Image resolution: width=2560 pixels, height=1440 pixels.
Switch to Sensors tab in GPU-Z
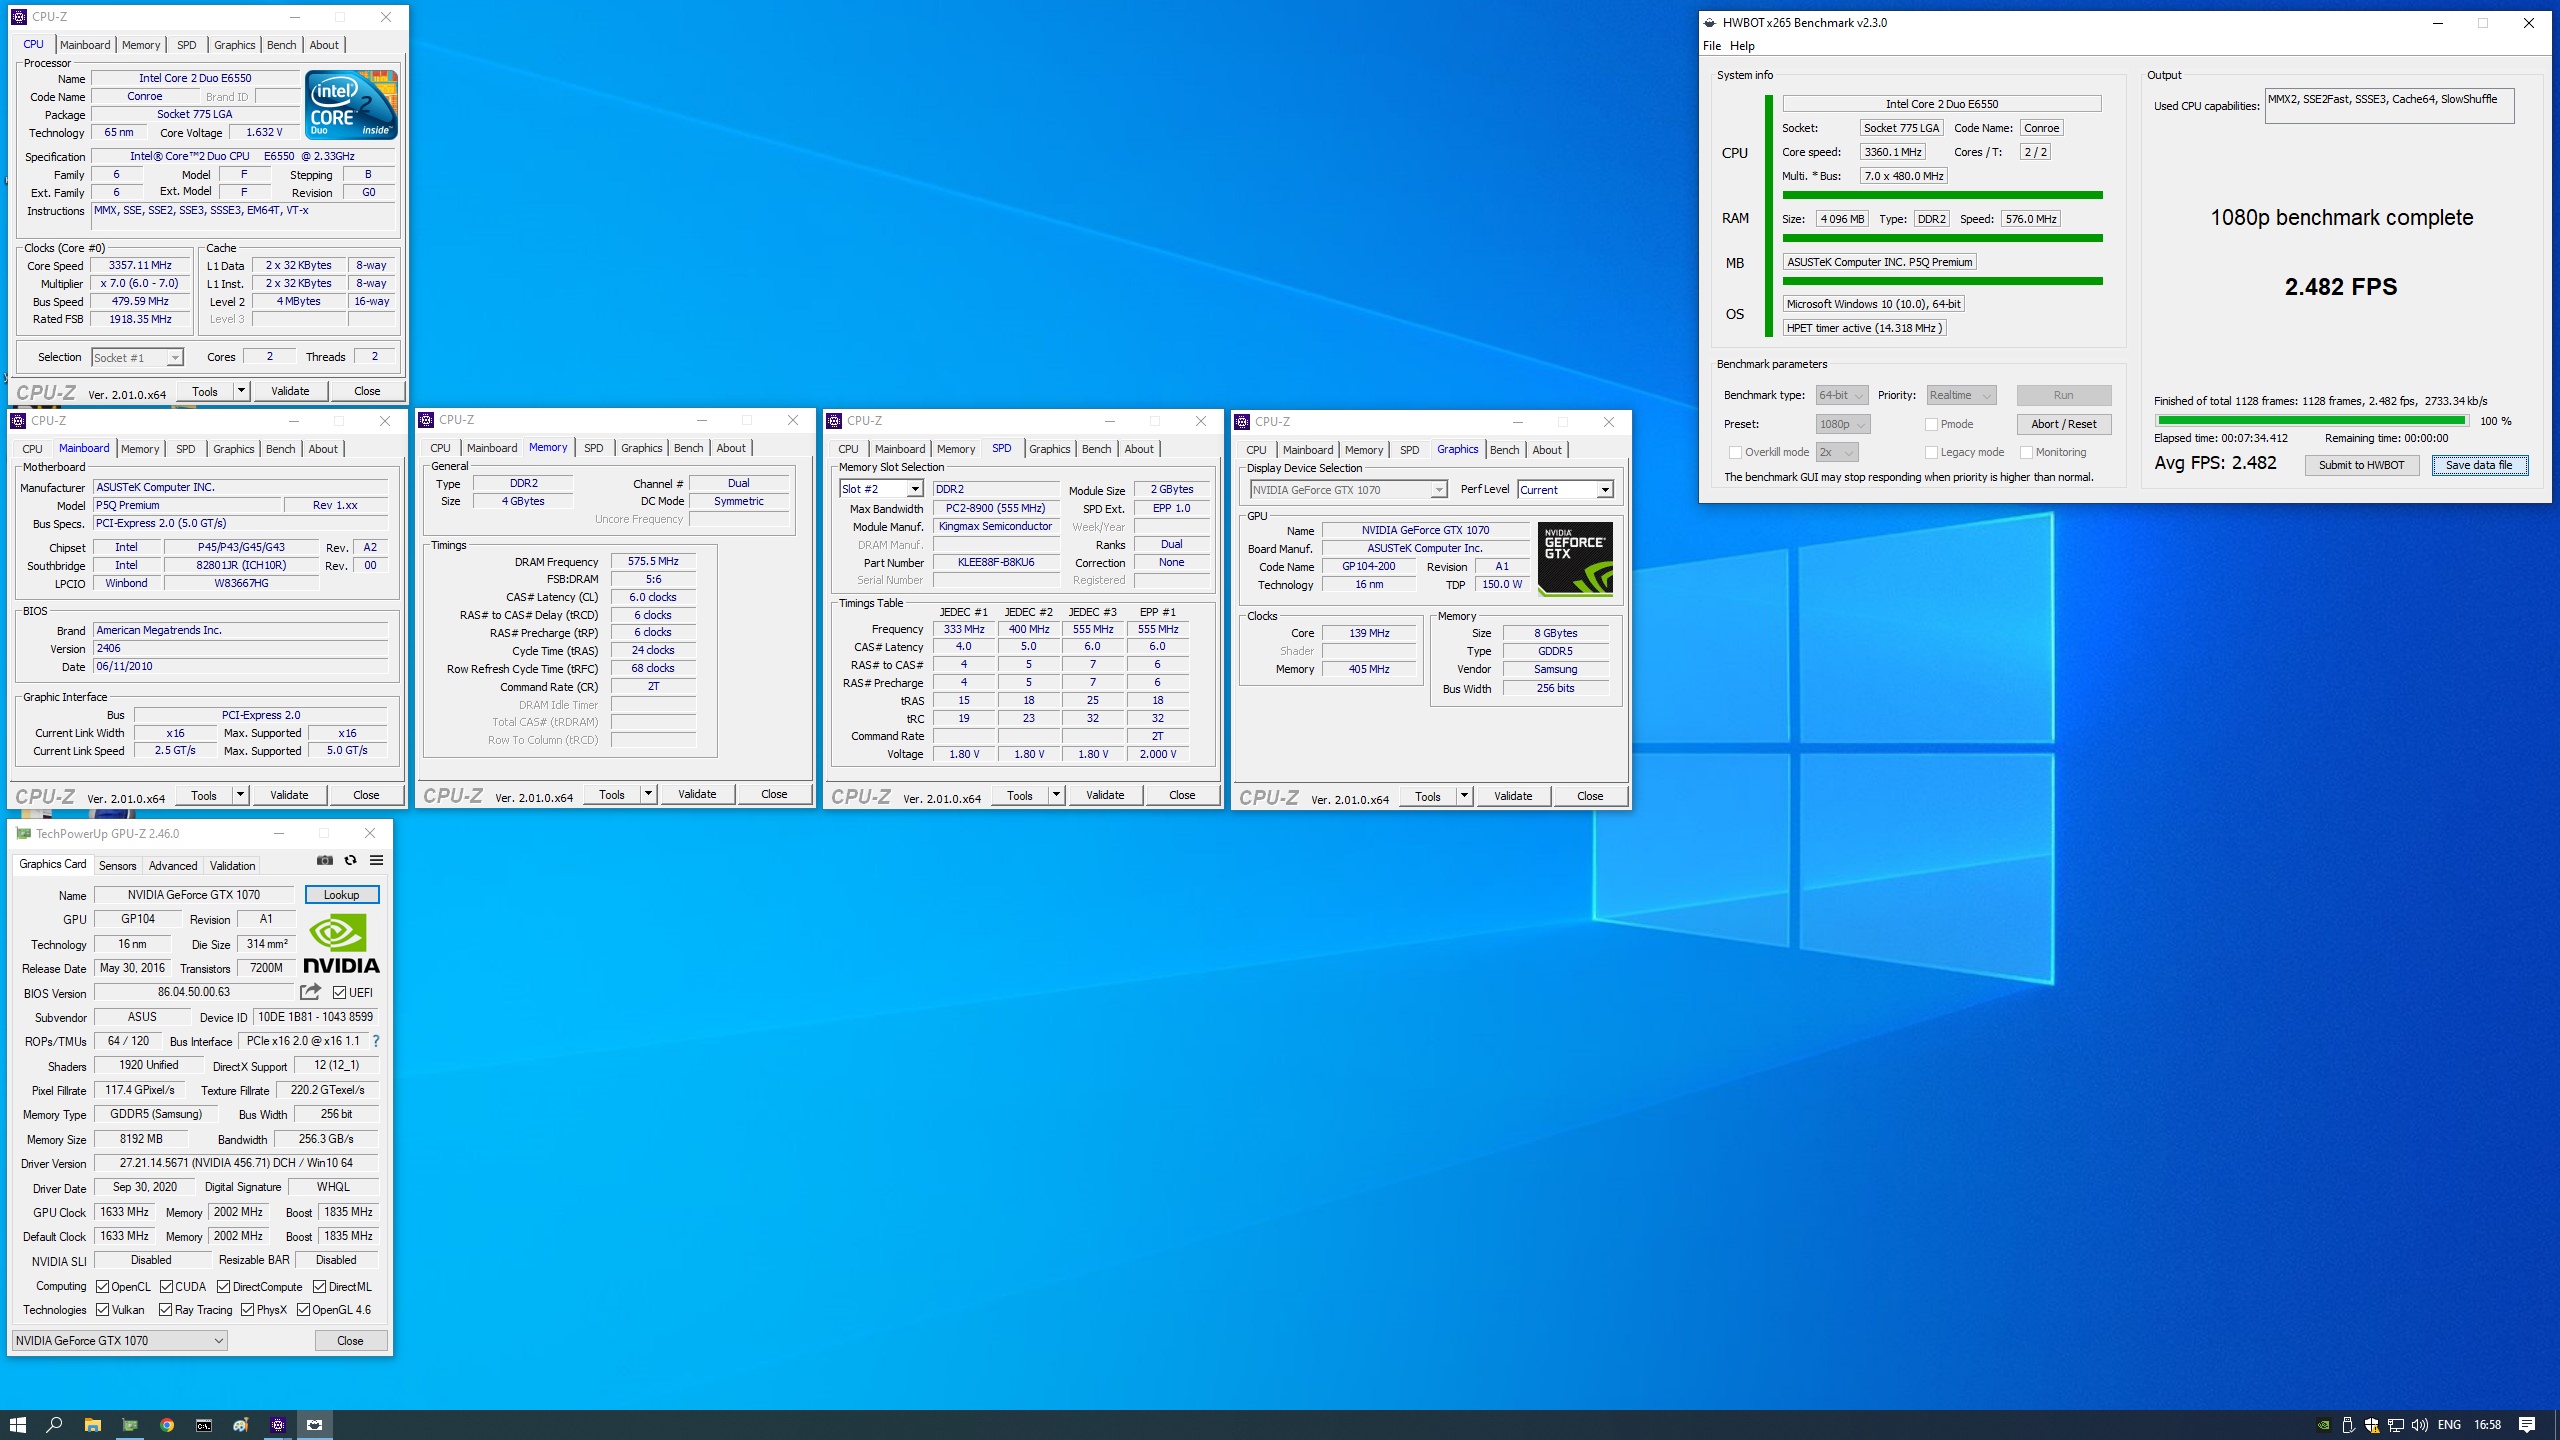click(117, 866)
